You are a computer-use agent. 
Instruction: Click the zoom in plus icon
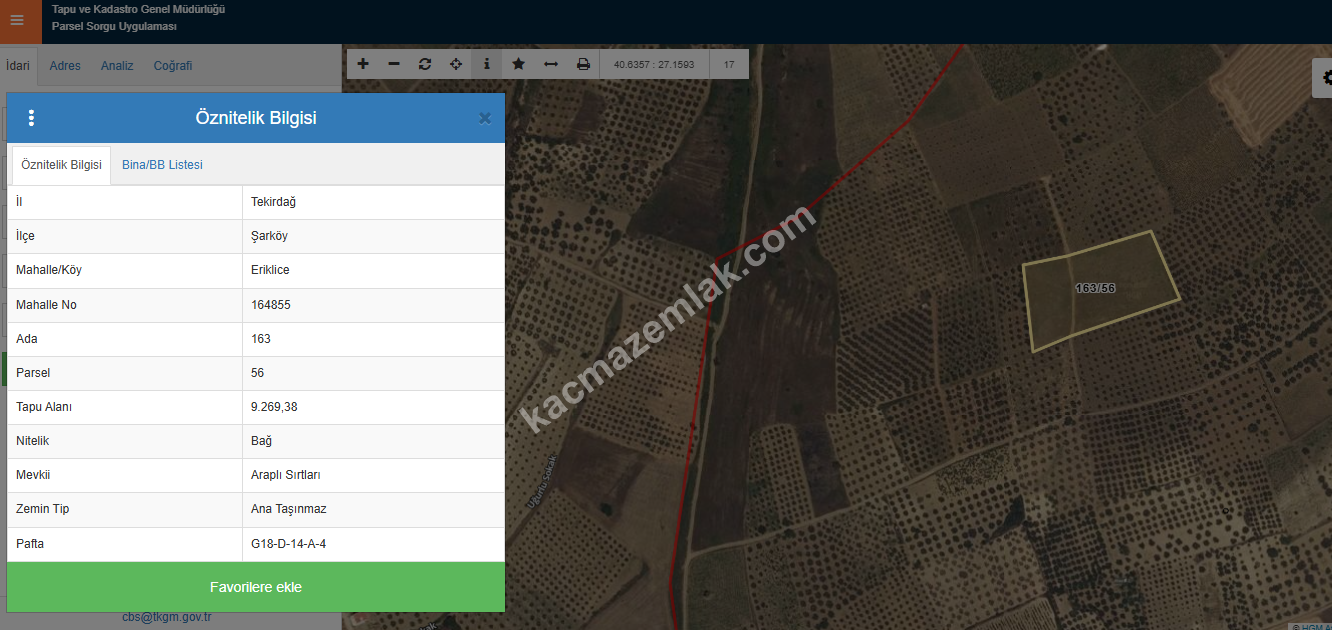[x=363, y=64]
